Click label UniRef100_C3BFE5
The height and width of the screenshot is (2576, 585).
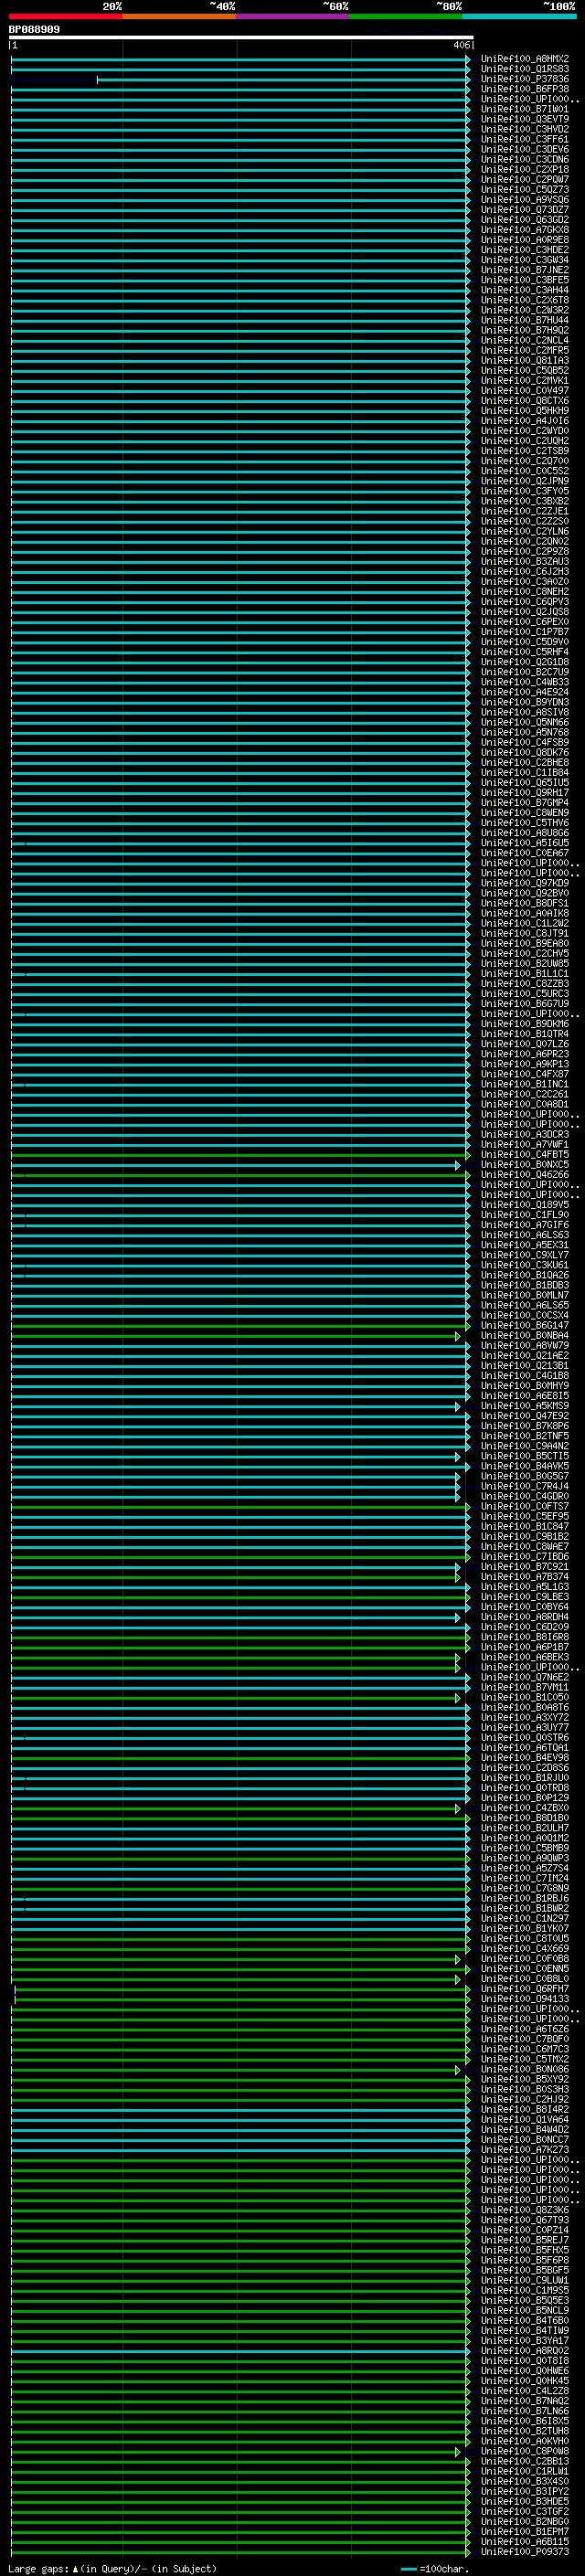pos(525,280)
